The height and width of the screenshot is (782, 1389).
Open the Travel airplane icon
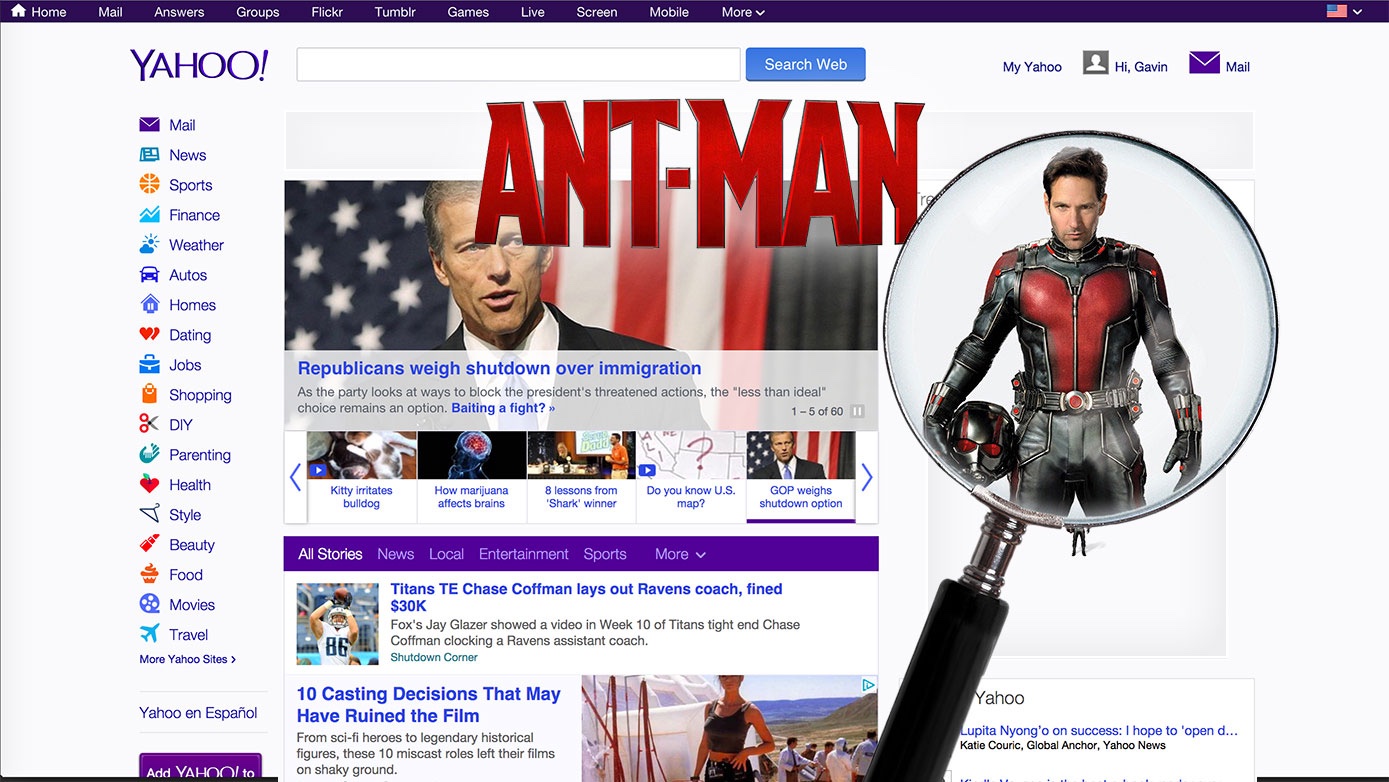click(149, 634)
